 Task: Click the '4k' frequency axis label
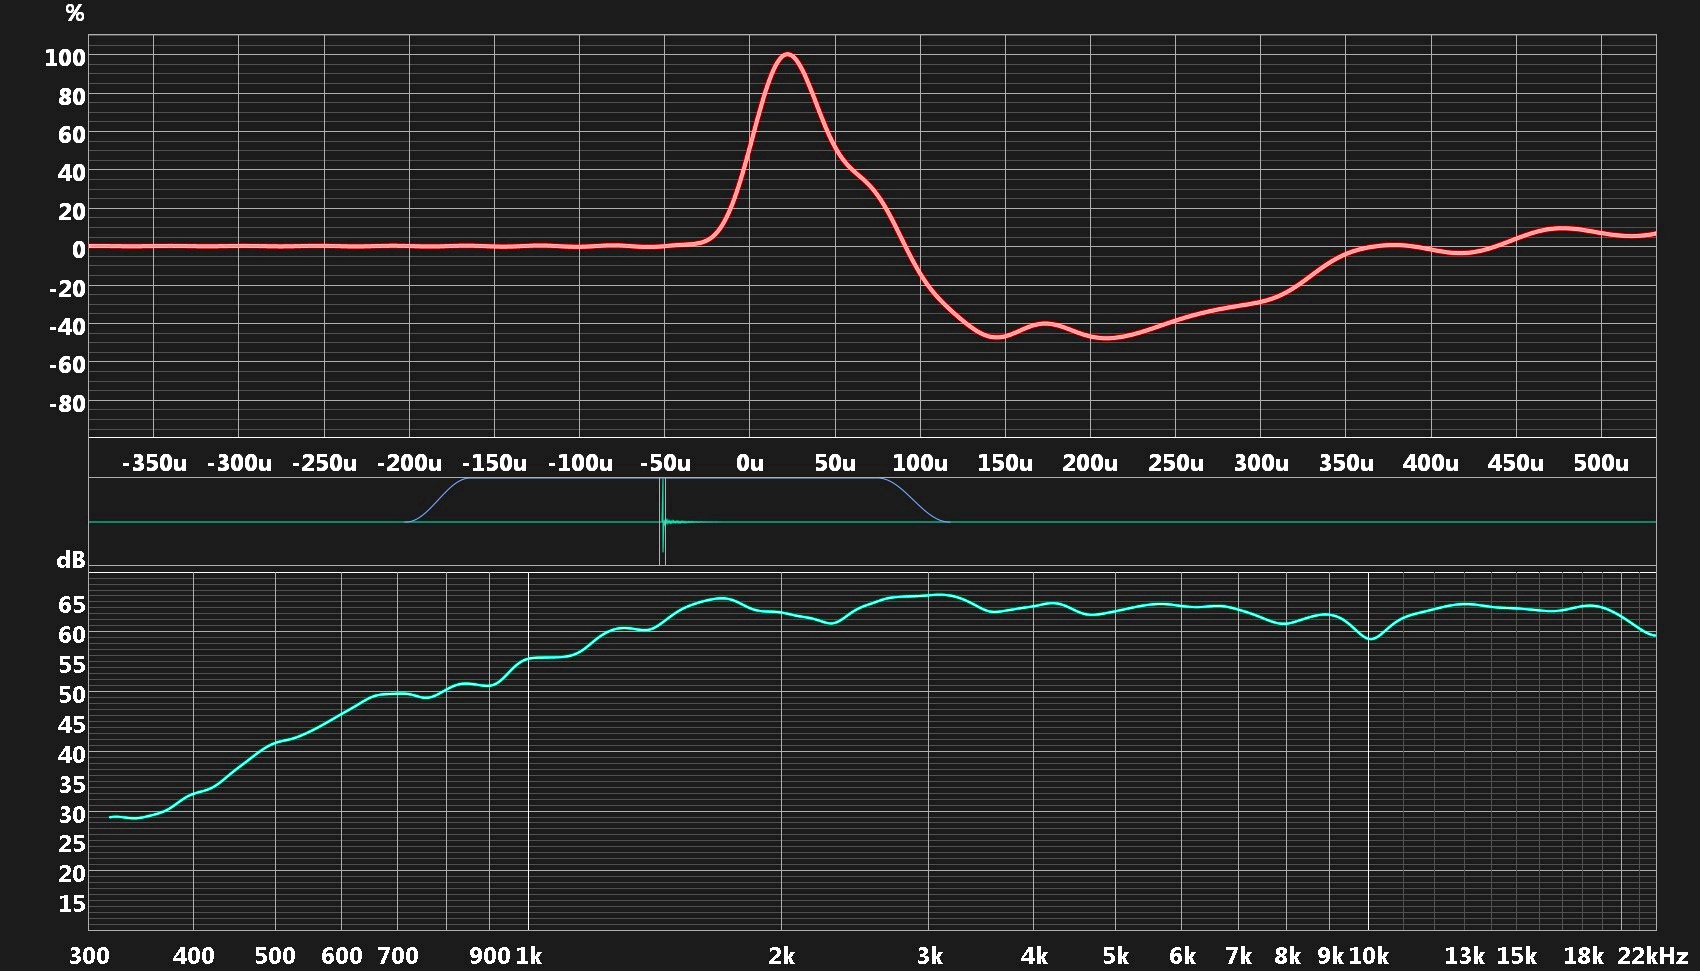[x=1035, y=956]
